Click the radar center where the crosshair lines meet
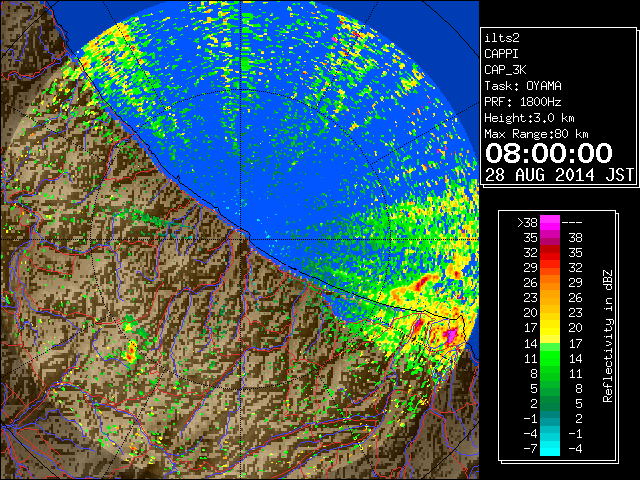 point(242,240)
